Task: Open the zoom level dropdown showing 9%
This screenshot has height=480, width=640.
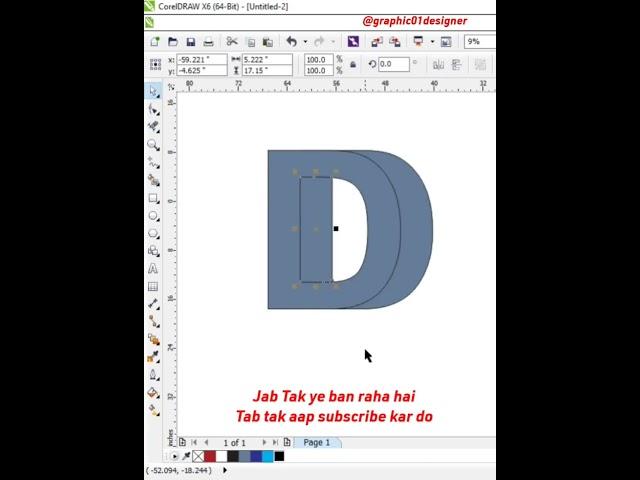Action: 478,42
